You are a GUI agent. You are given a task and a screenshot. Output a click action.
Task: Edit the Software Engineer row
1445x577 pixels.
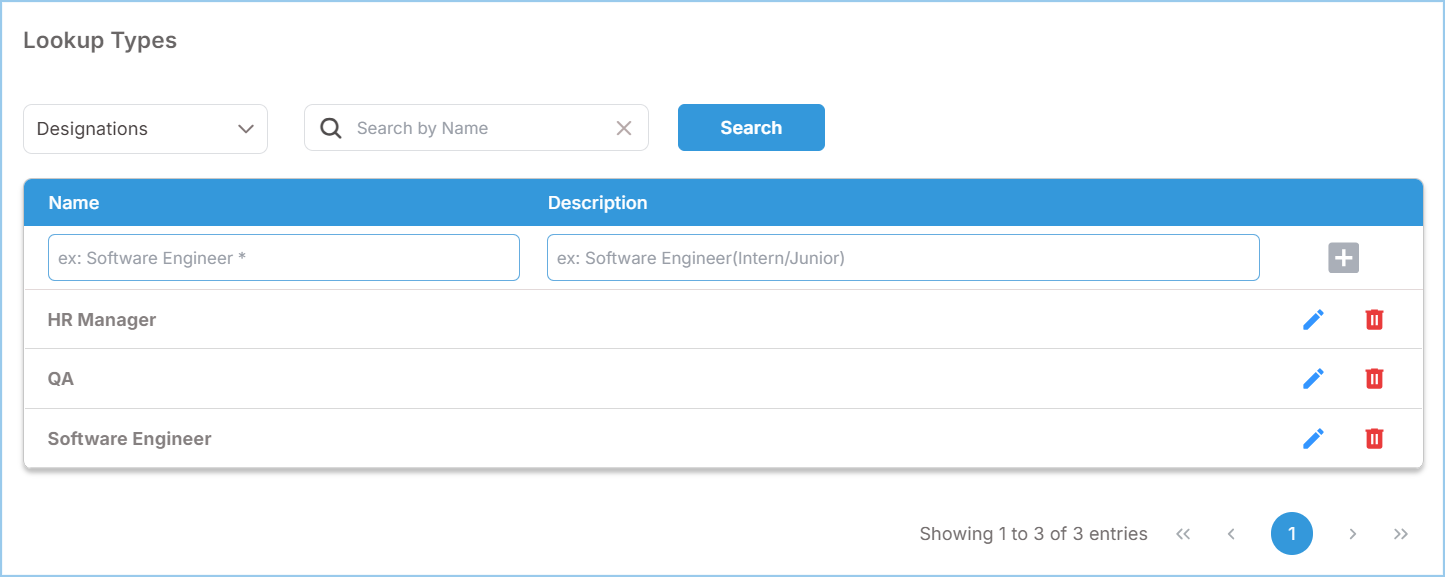[x=1313, y=439]
